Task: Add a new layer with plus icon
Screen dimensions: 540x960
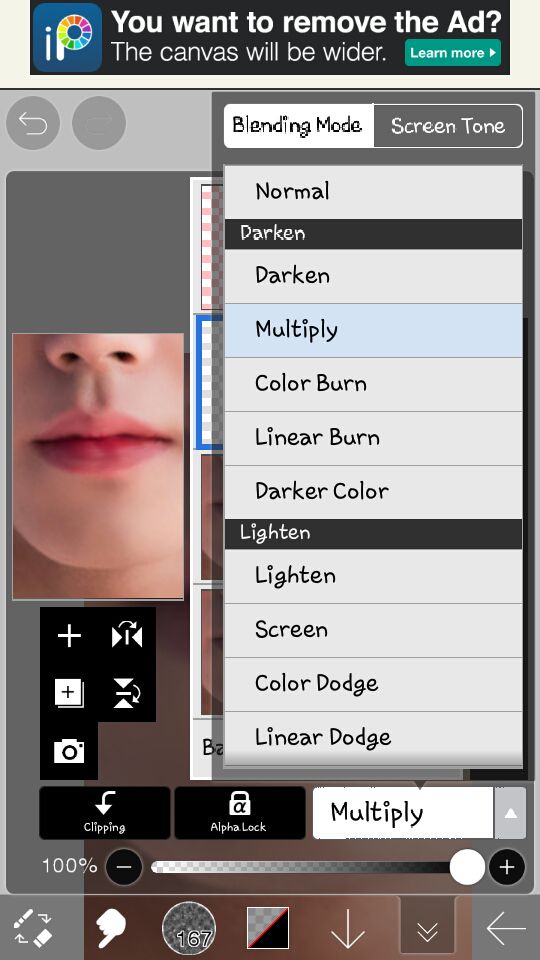Action: pyautogui.click(x=69, y=636)
